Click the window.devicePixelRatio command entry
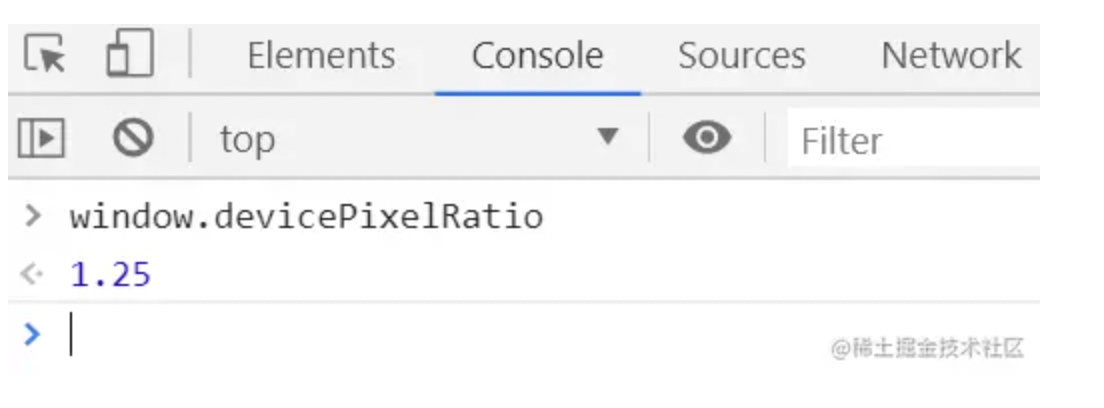Image resolution: width=1104 pixels, height=408 pixels. (x=306, y=216)
